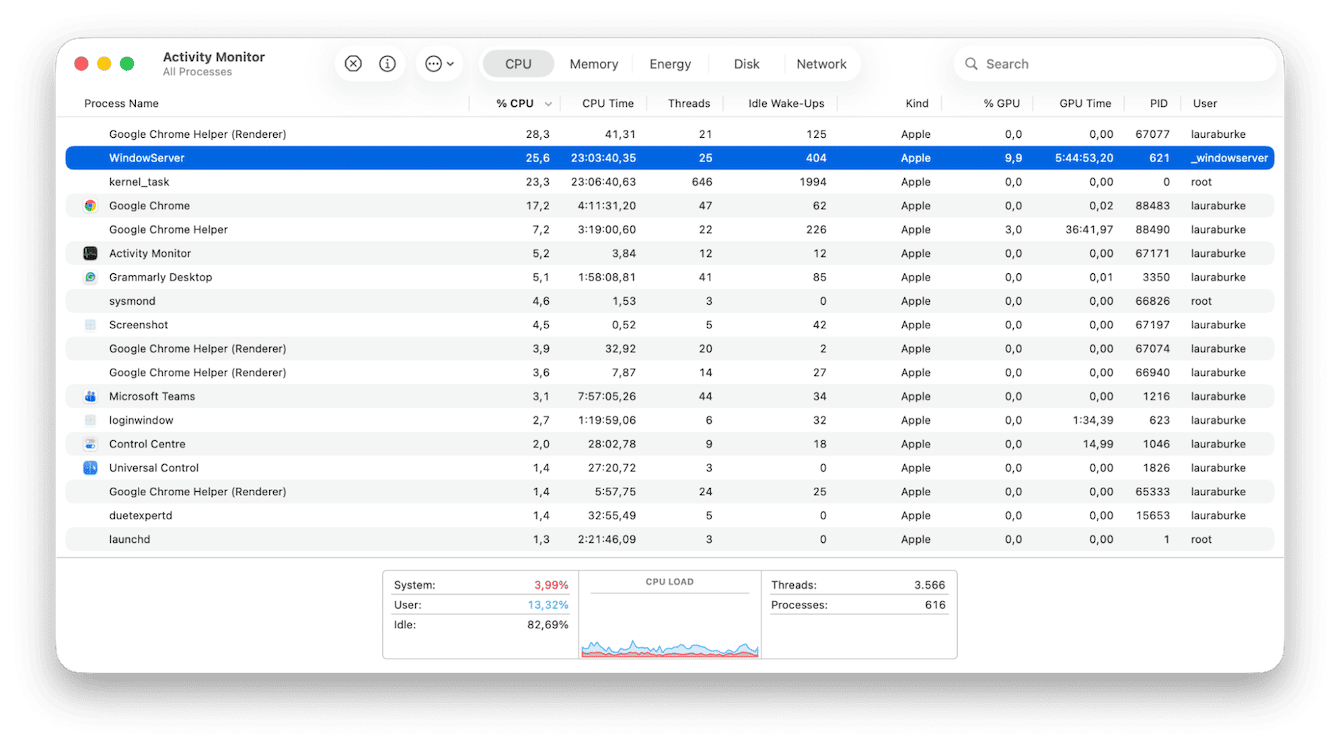The width and height of the screenshot is (1340, 747).
Task: Open the Network tab
Action: (822, 63)
